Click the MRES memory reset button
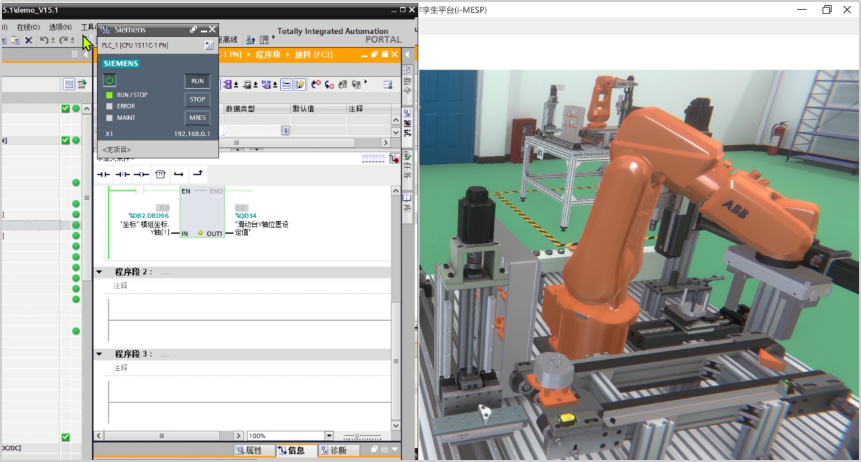The image size is (861, 462). [197, 117]
